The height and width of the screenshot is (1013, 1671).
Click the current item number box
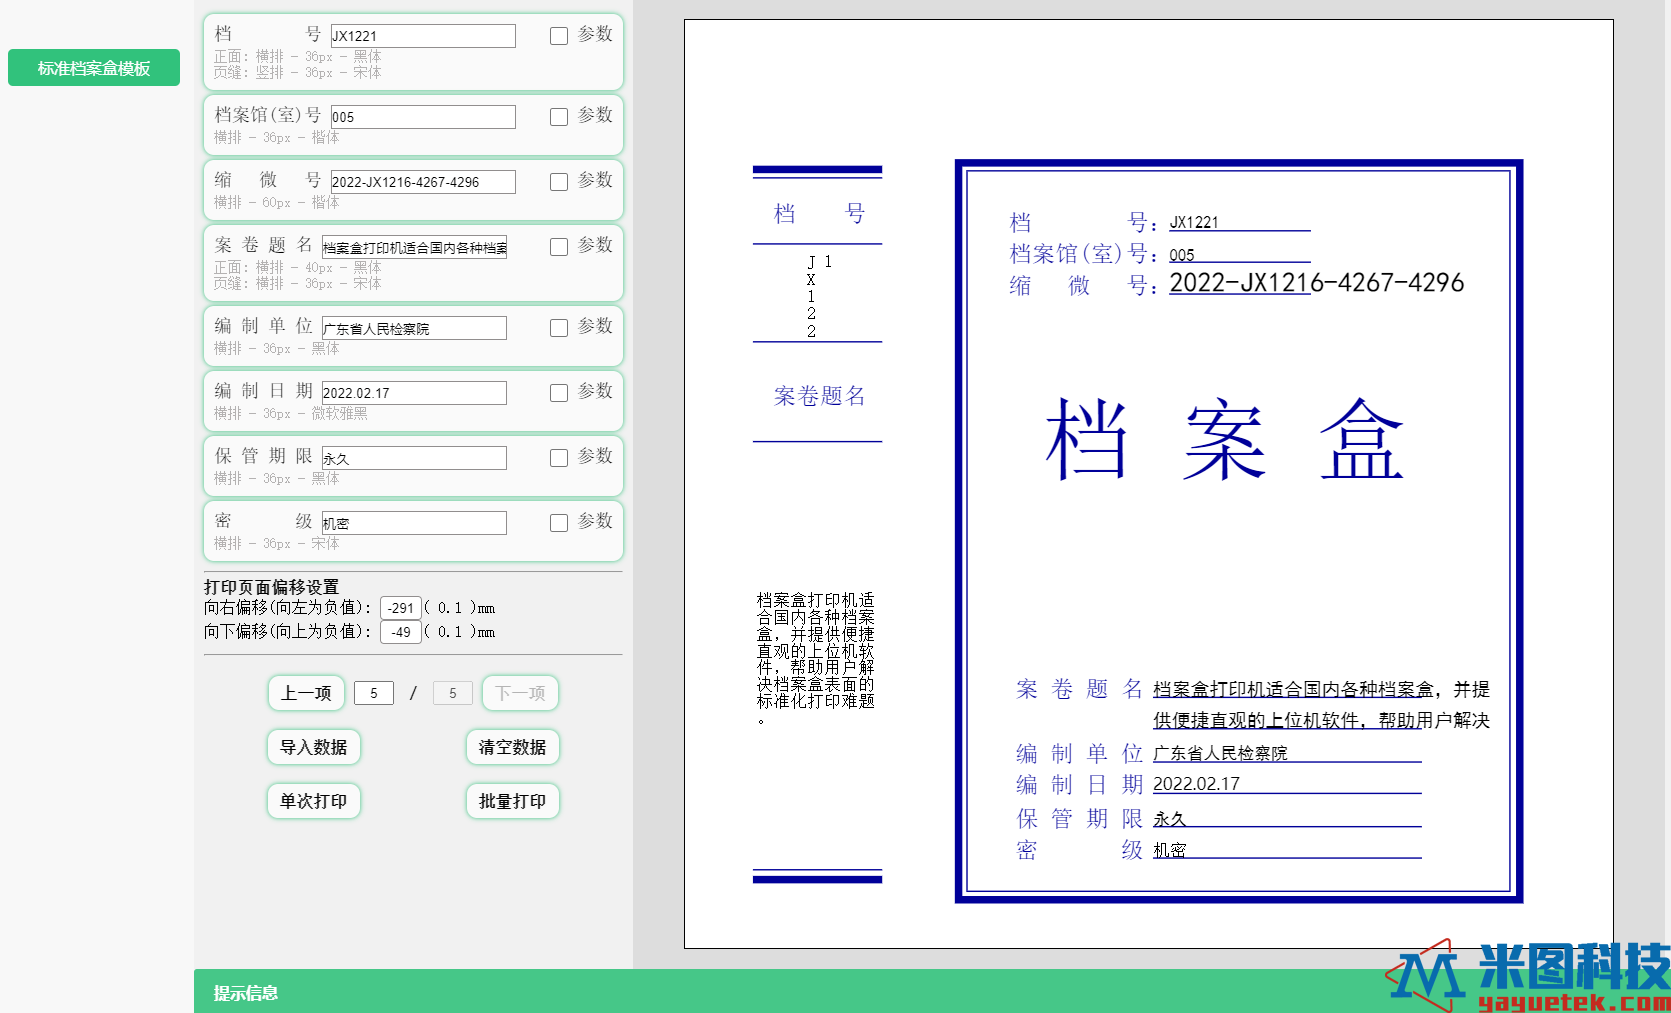[374, 693]
